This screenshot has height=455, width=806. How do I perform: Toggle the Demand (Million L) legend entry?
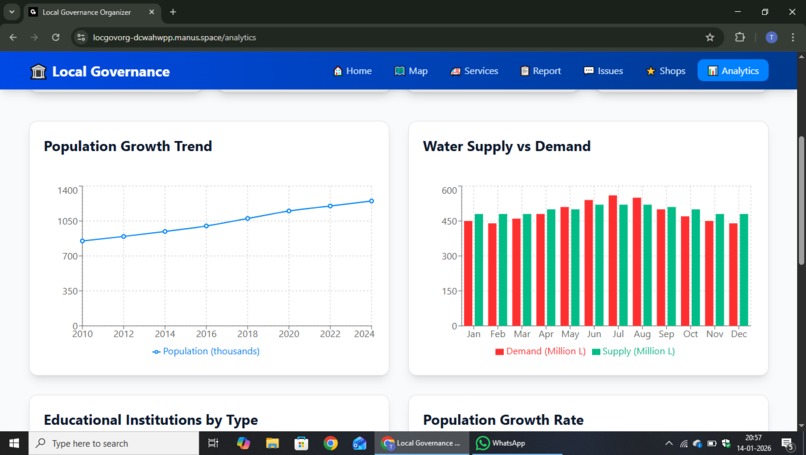[x=540, y=351]
